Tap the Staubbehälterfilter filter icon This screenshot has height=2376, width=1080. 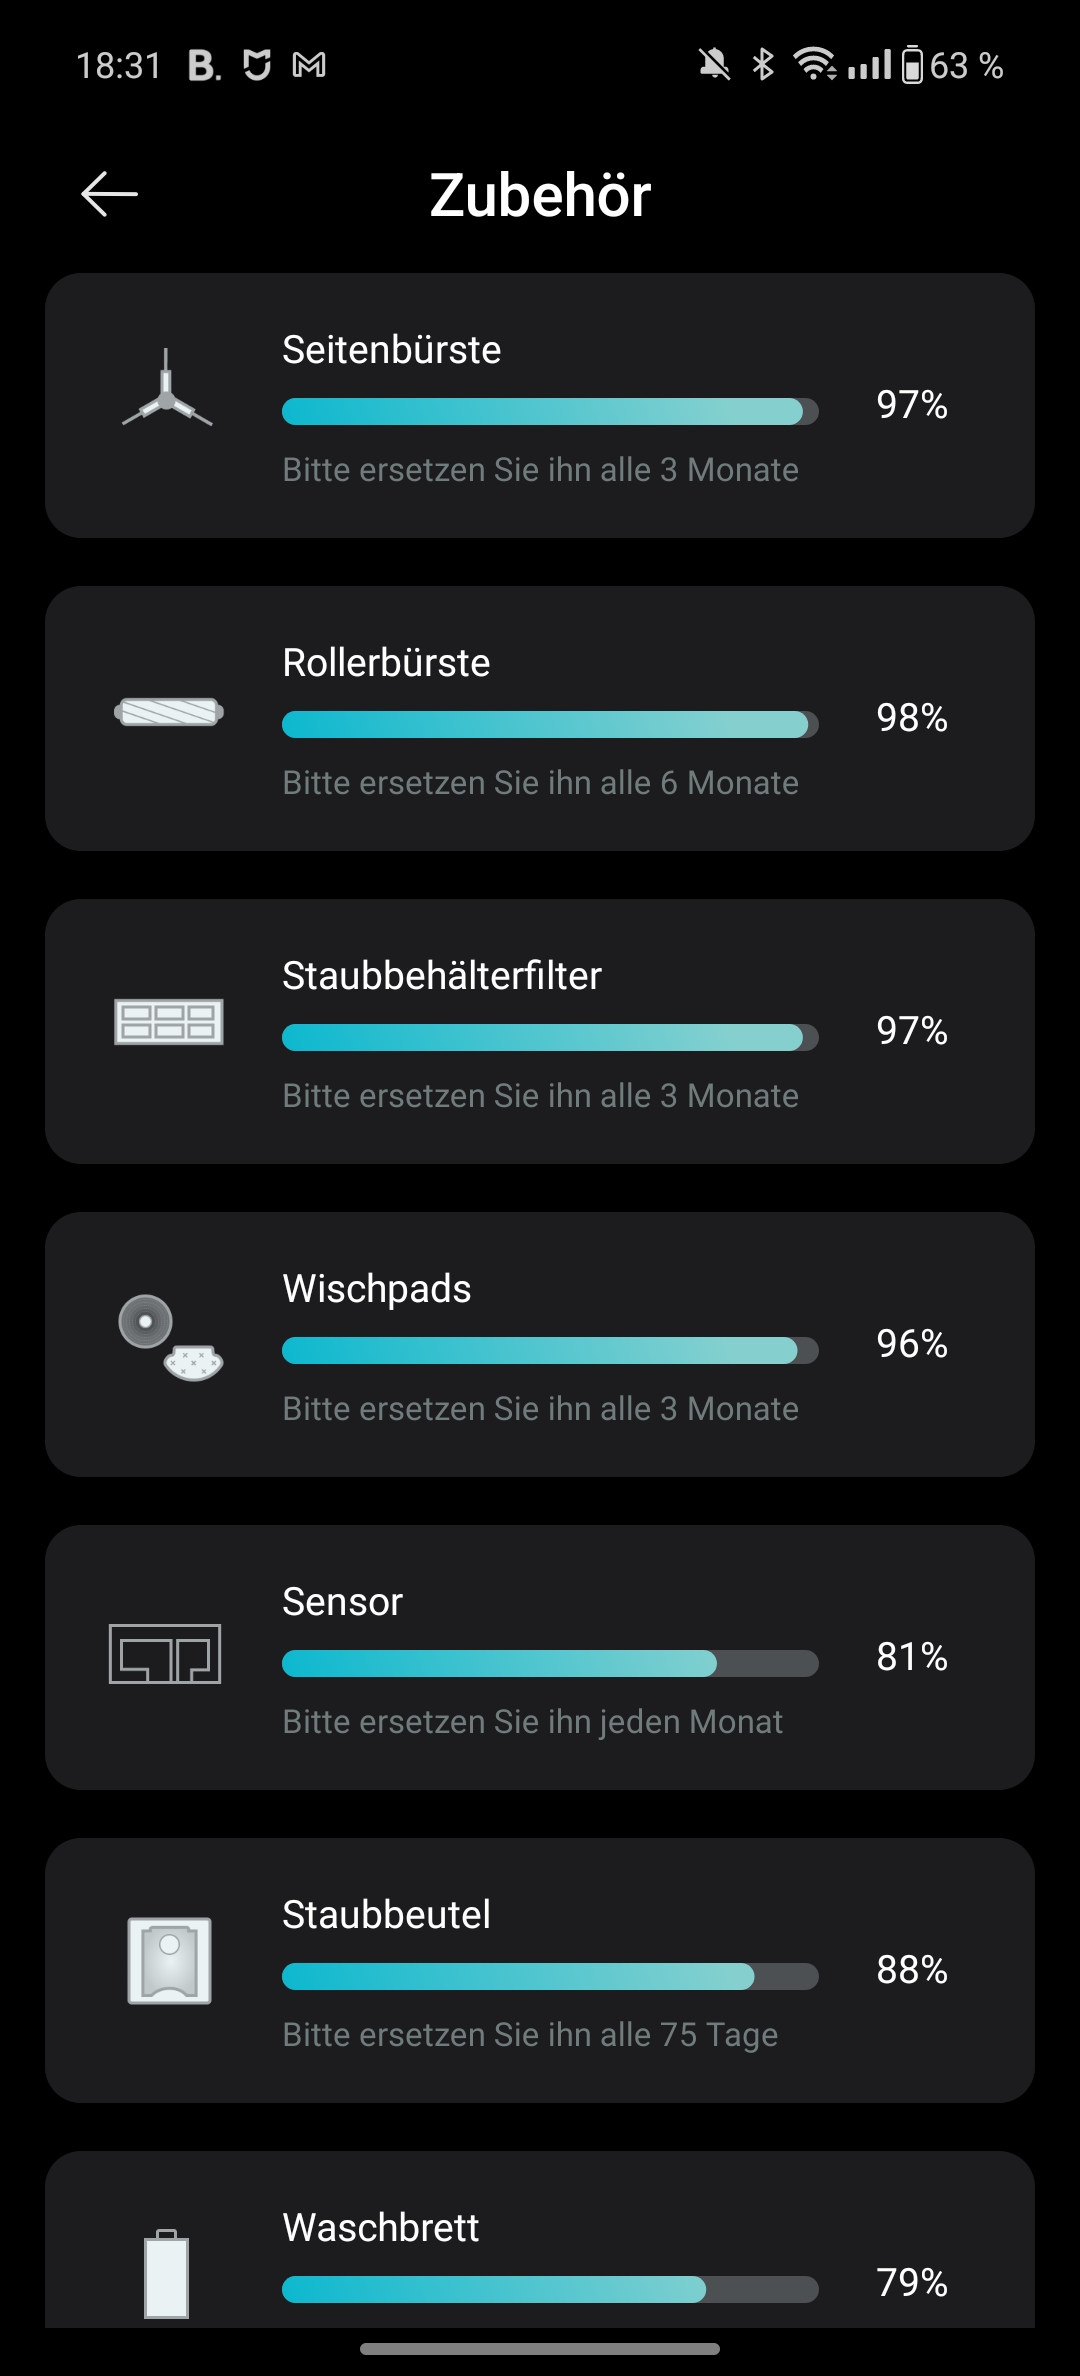pyautogui.click(x=168, y=1022)
